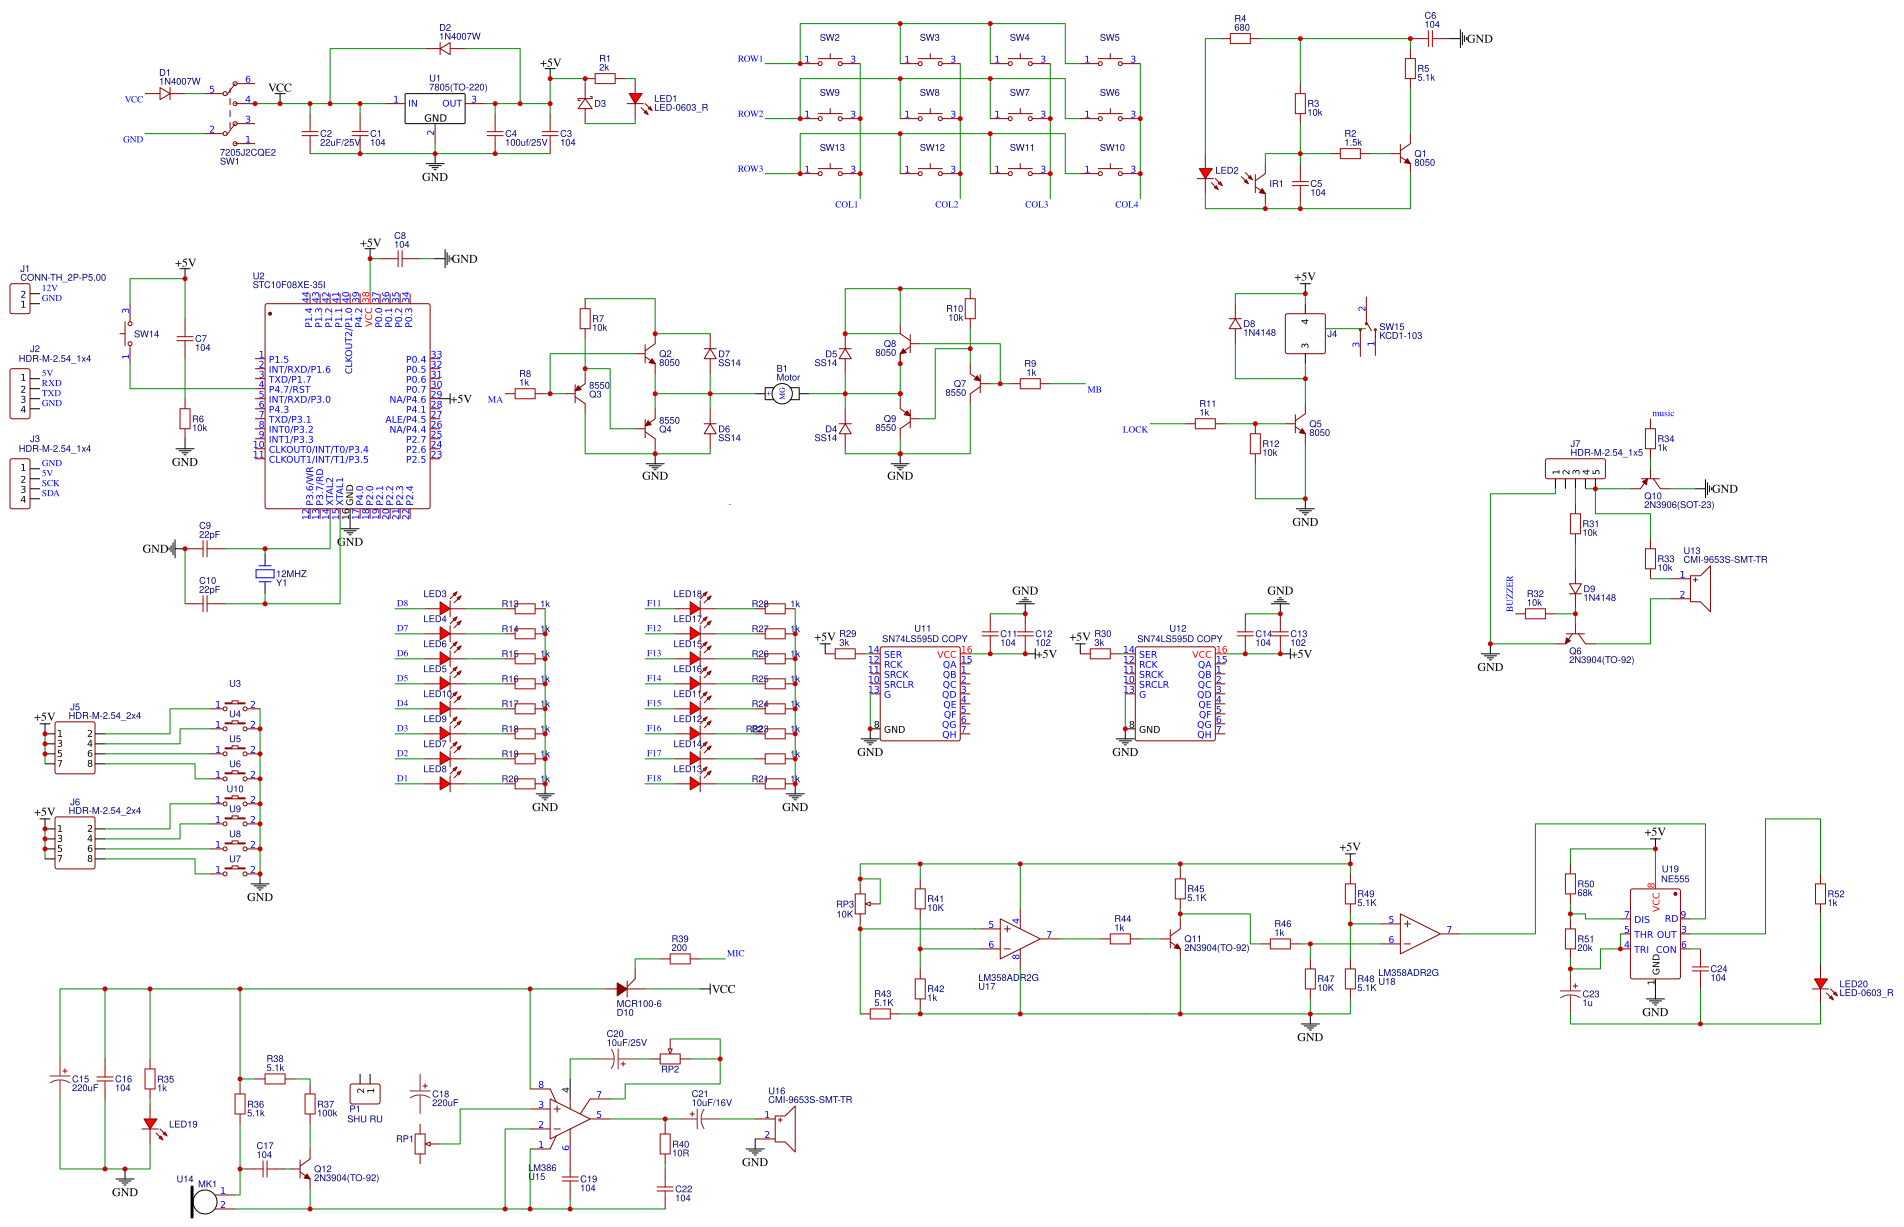Select the MIC net label
The width and height of the screenshot is (1904, 1227).
[735, 953]
